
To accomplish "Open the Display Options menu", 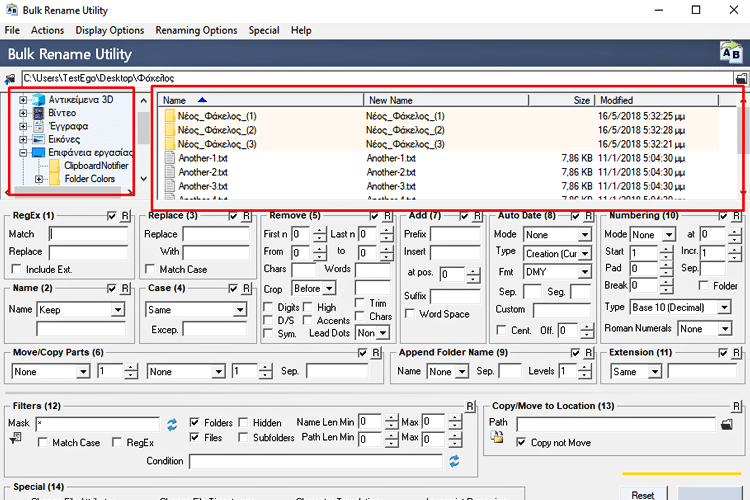I will pyautogui.click(x=110, y=30).
